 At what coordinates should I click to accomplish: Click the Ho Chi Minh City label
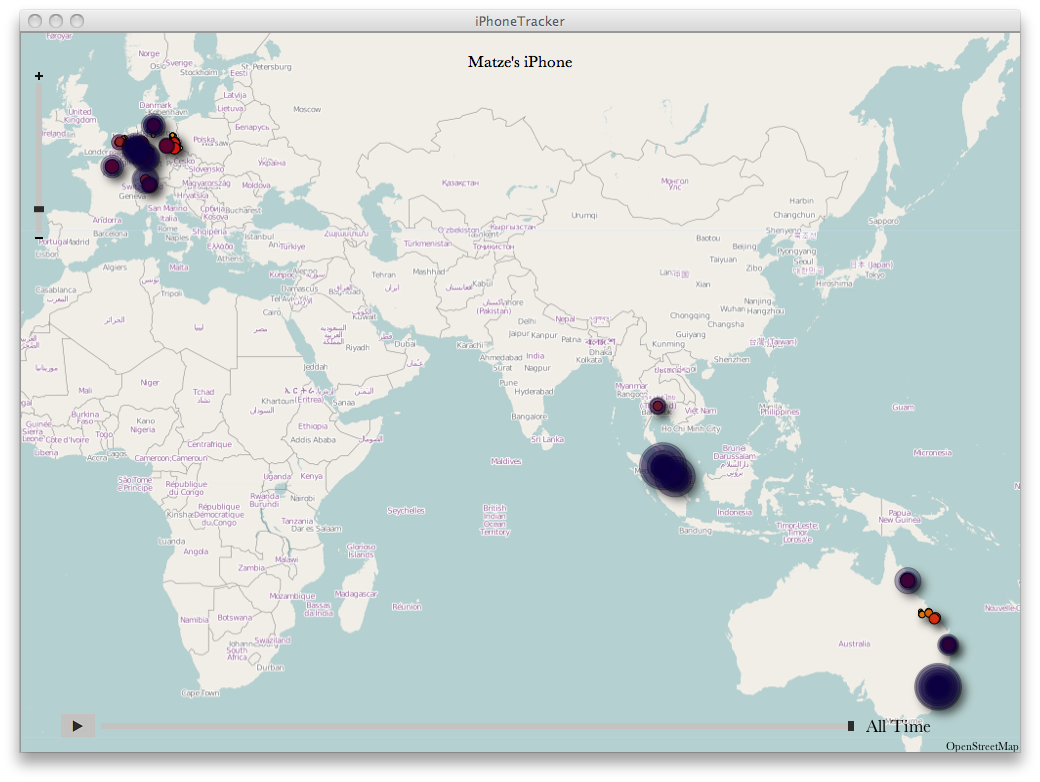point(690,428)
